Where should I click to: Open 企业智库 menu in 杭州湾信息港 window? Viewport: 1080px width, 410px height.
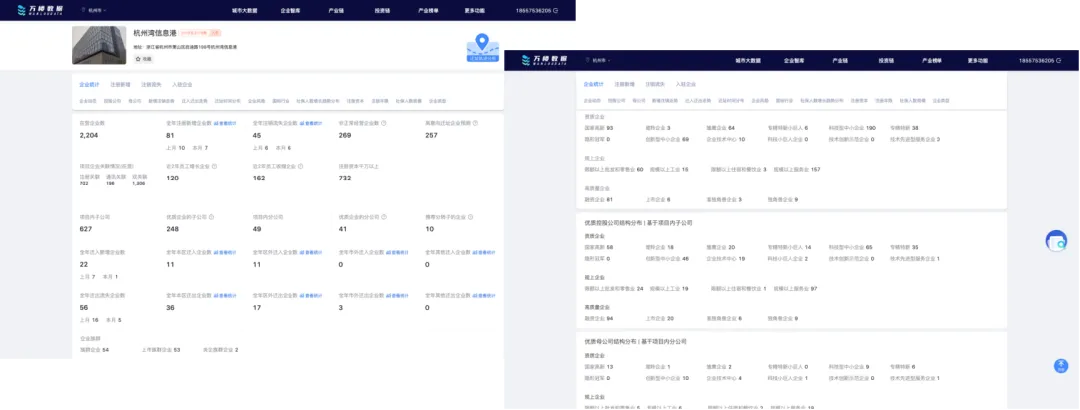(291, 11)
